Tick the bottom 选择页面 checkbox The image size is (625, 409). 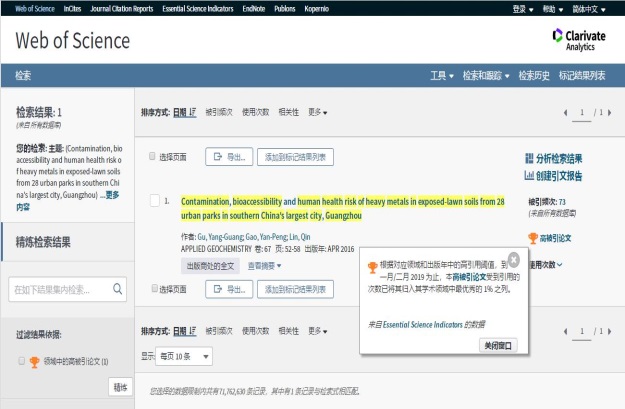(154, 288)
